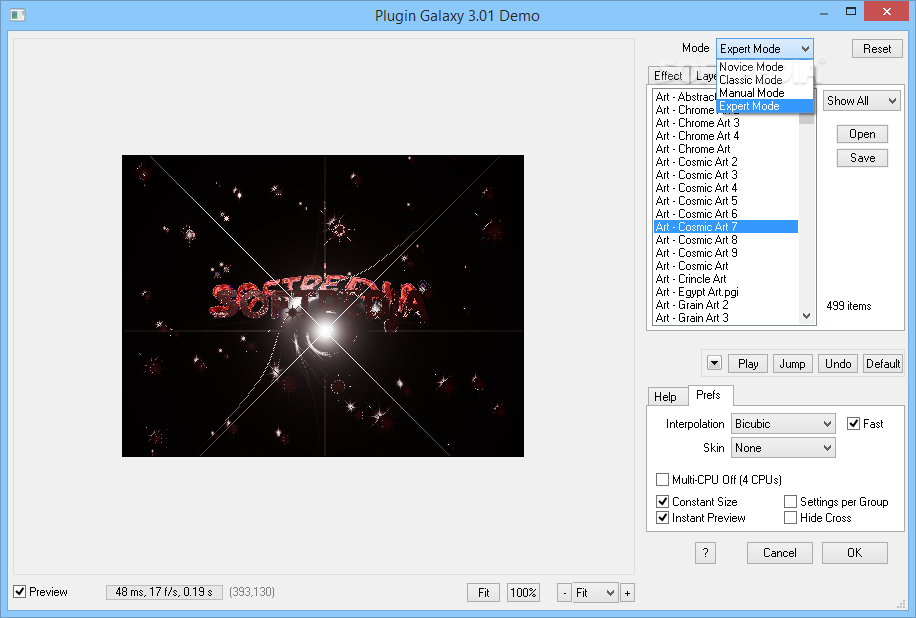
Task: Select Art - Cosmic Art 9 effect
Action: pyautogui.click(x=726, y=252)
